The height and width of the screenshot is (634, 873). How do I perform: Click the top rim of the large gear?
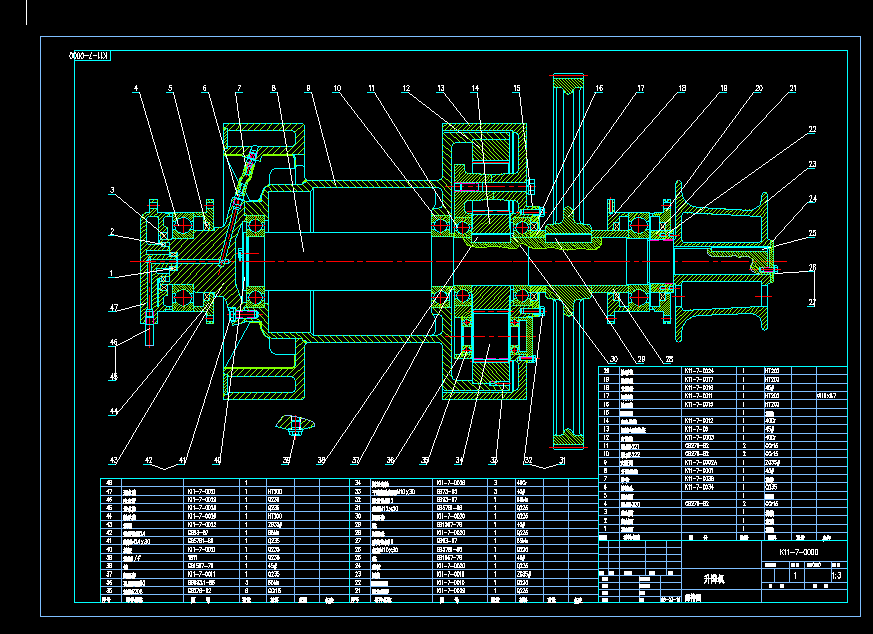pos(566,78)
